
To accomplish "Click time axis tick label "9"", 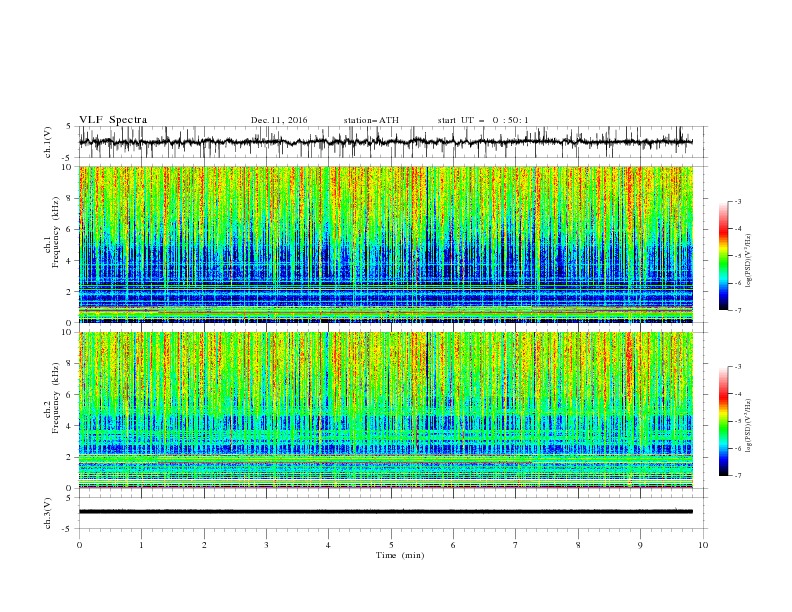I will tap(640, 545).
